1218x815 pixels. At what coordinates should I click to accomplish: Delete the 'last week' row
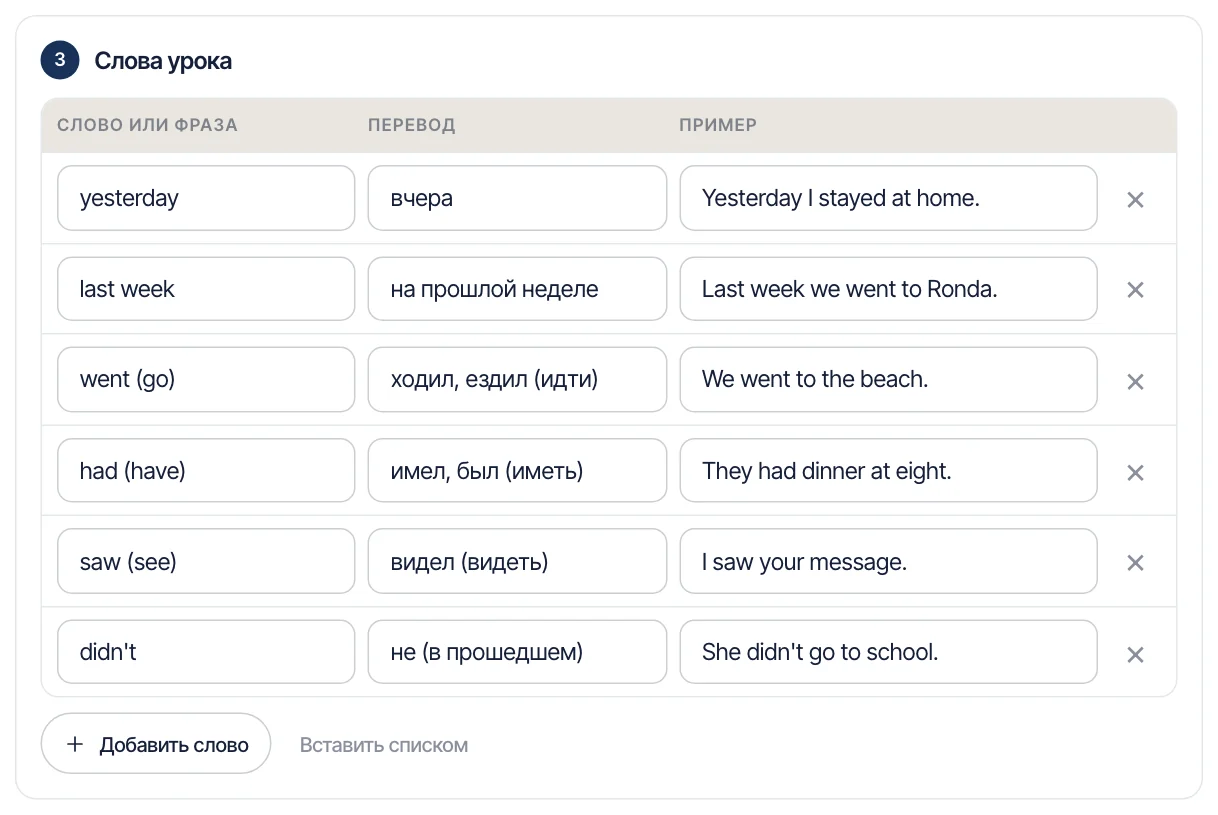tap(1135, 290)
